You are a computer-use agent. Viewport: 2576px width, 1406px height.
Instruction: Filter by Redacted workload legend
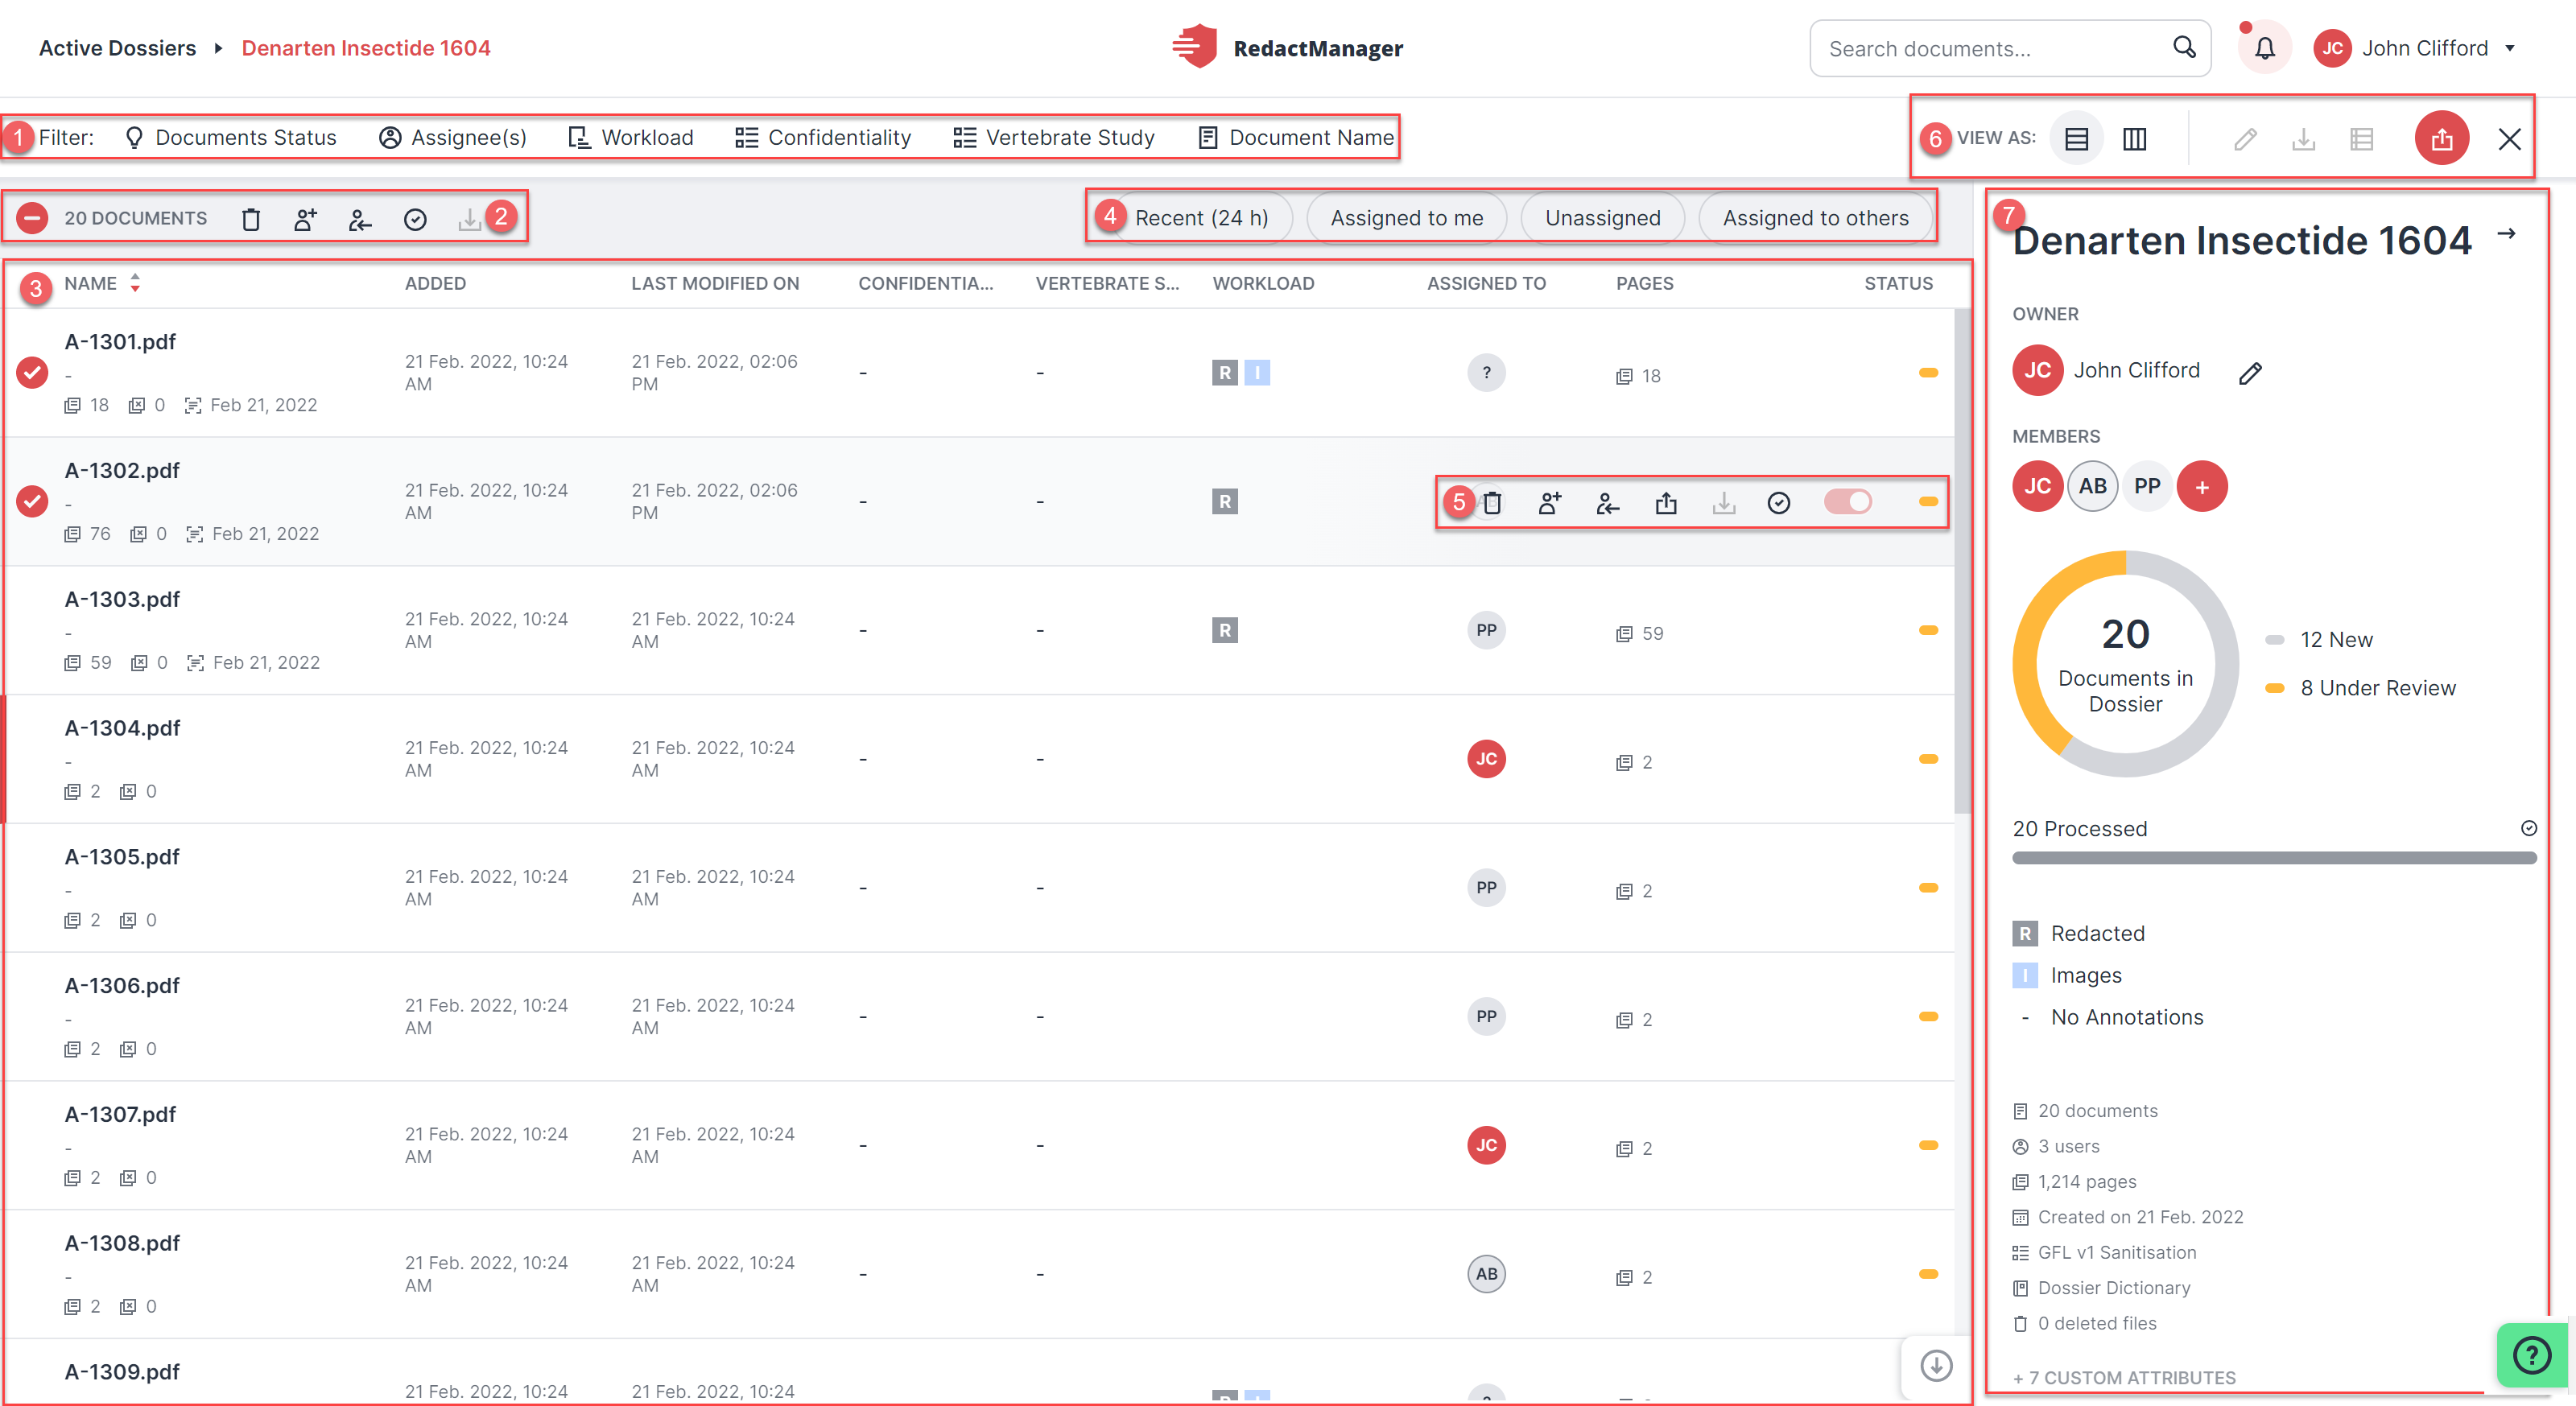point(2078,933)
